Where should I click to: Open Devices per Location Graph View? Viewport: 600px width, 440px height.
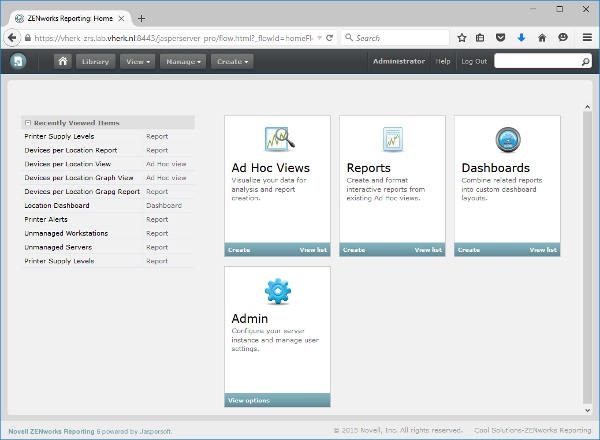79,178
